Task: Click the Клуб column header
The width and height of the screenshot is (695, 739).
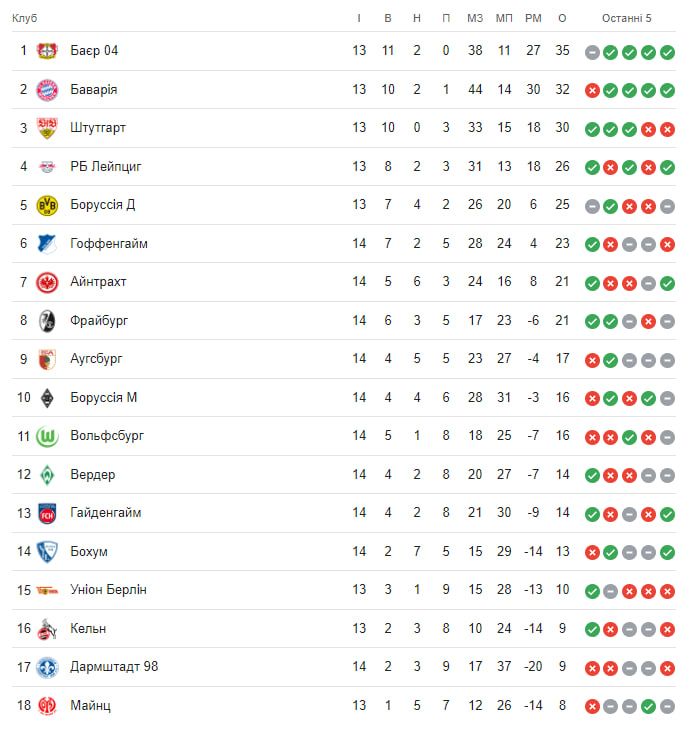Action: (26, 18)
